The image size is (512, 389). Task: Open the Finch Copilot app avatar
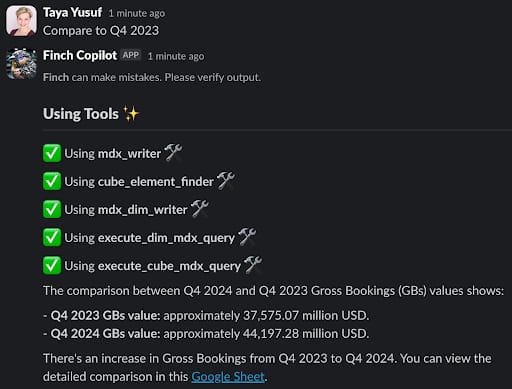tap(21, 64)
